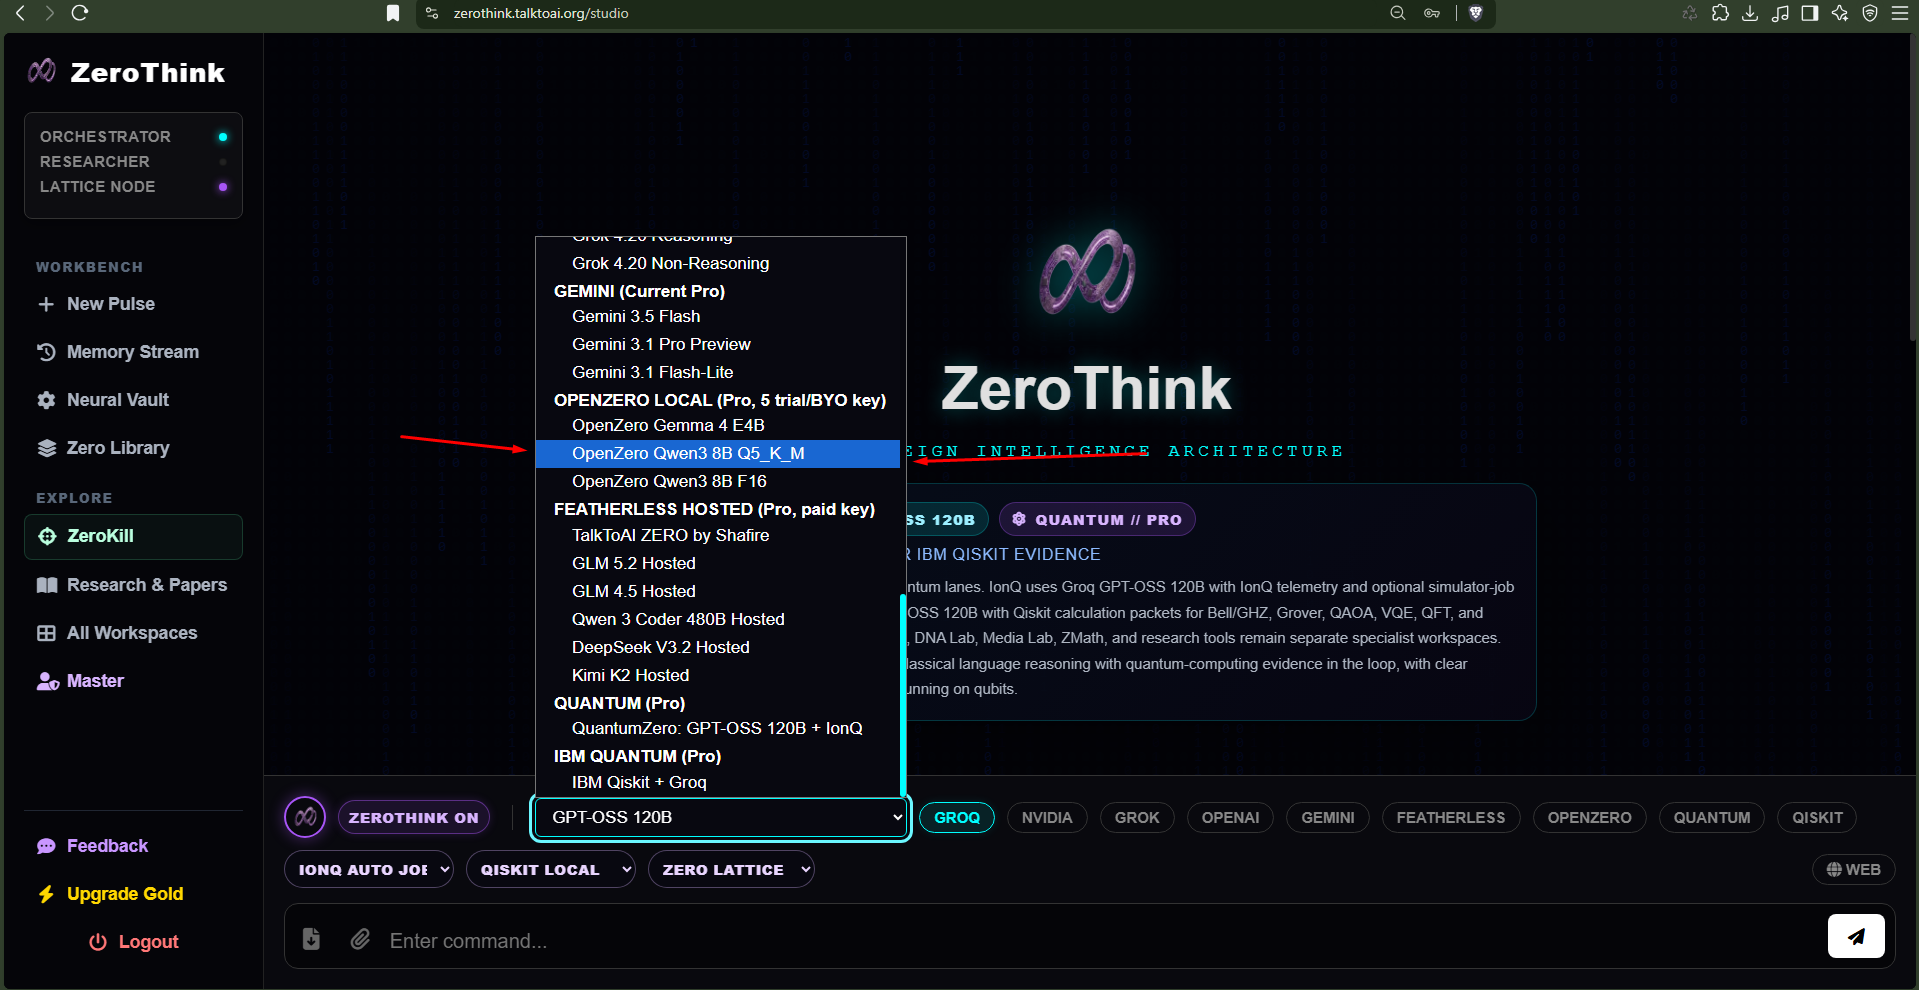
Task: Open Research & Papers in sidebar
Action: (133, 585)
